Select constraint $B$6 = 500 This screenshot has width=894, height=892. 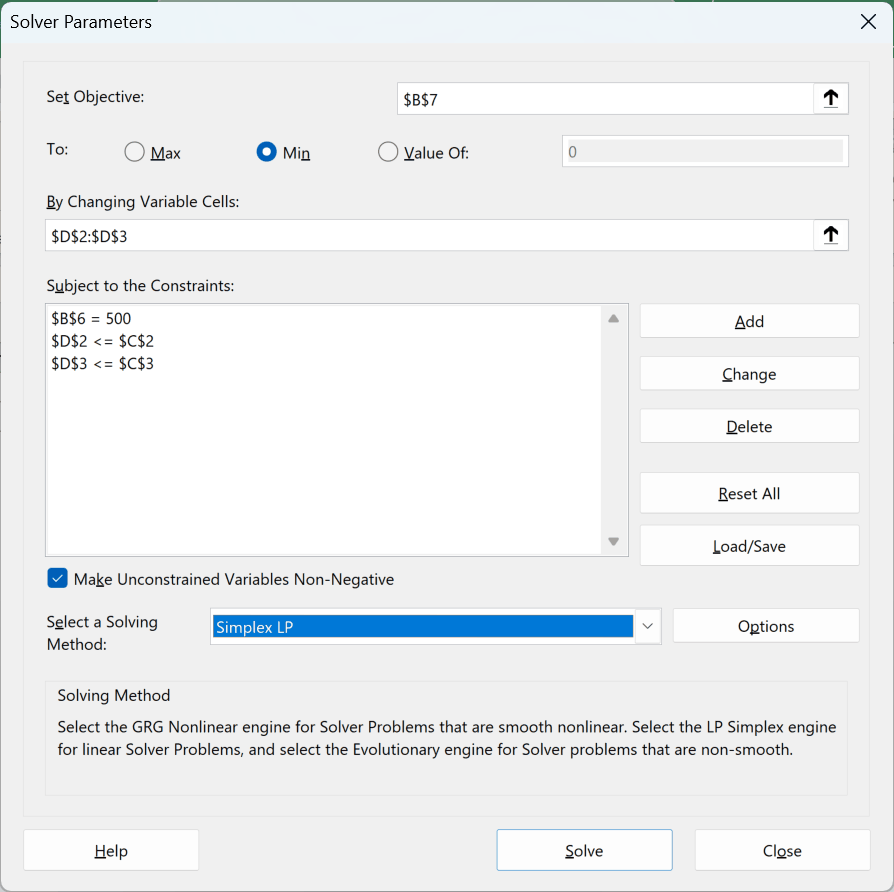pyautogui.click(x=91, y=318)
